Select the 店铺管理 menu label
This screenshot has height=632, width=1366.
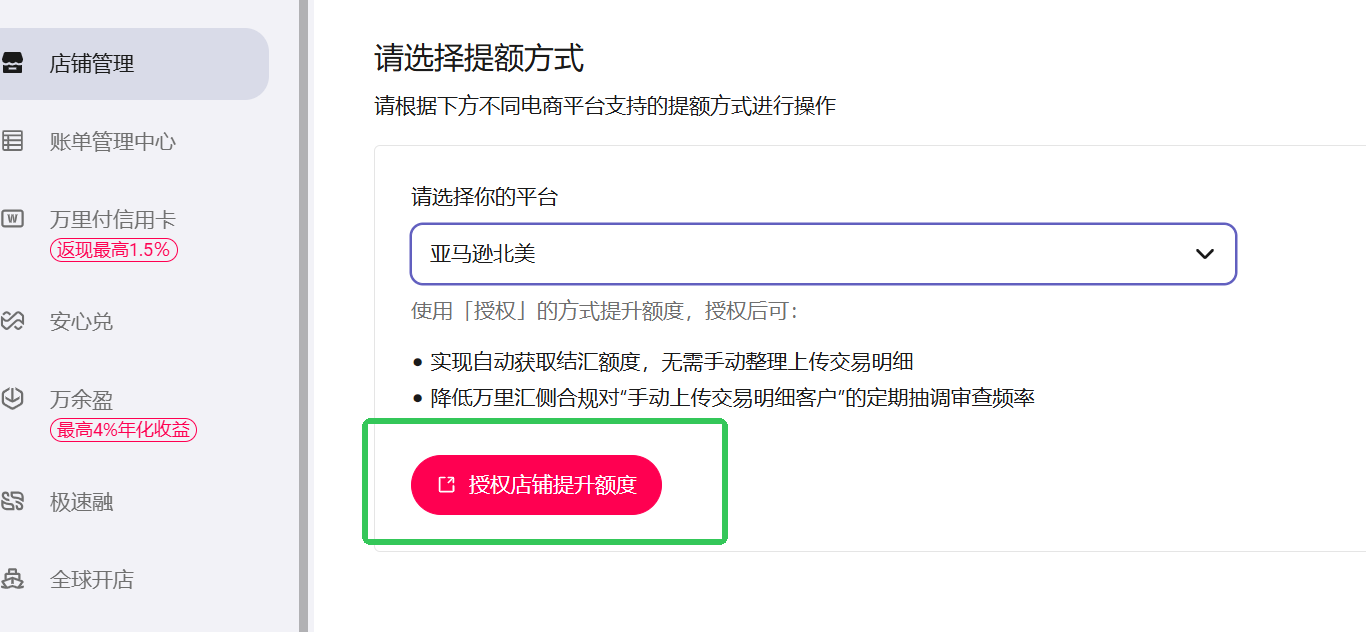point(92,64)
